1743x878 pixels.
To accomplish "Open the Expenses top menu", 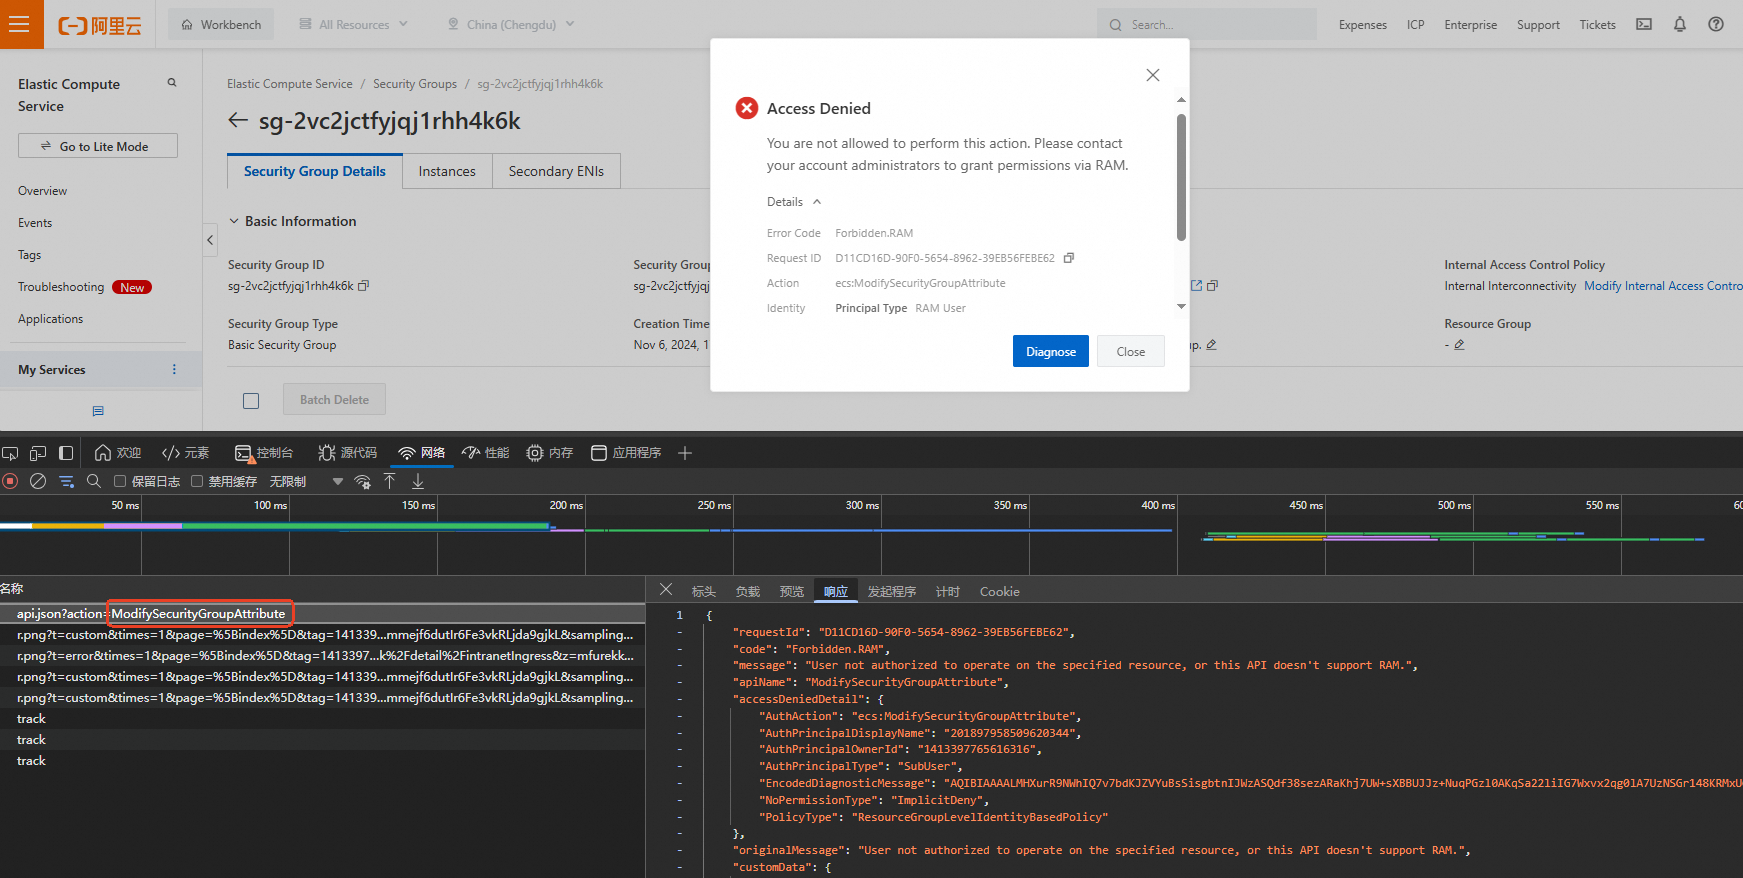I will (1363, 24).
